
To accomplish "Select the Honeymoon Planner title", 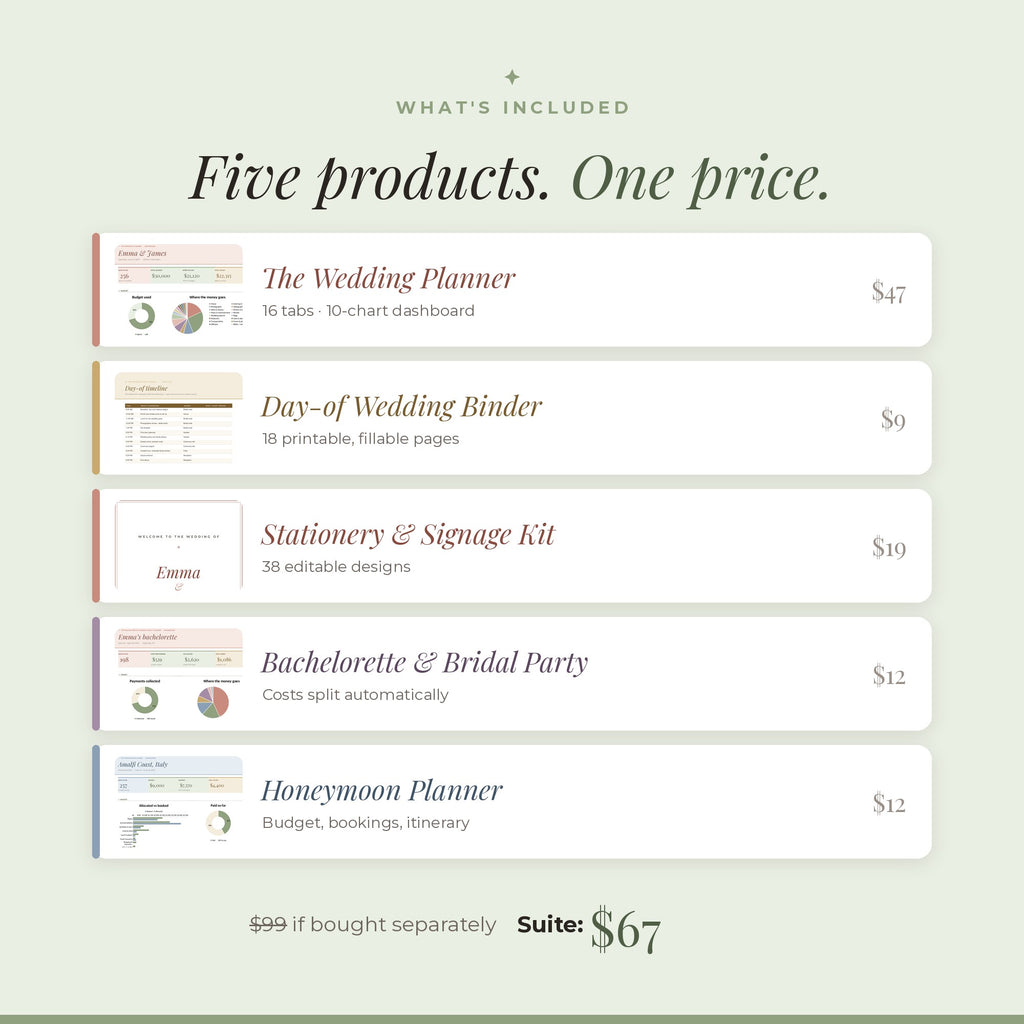I will click(382, 791).
